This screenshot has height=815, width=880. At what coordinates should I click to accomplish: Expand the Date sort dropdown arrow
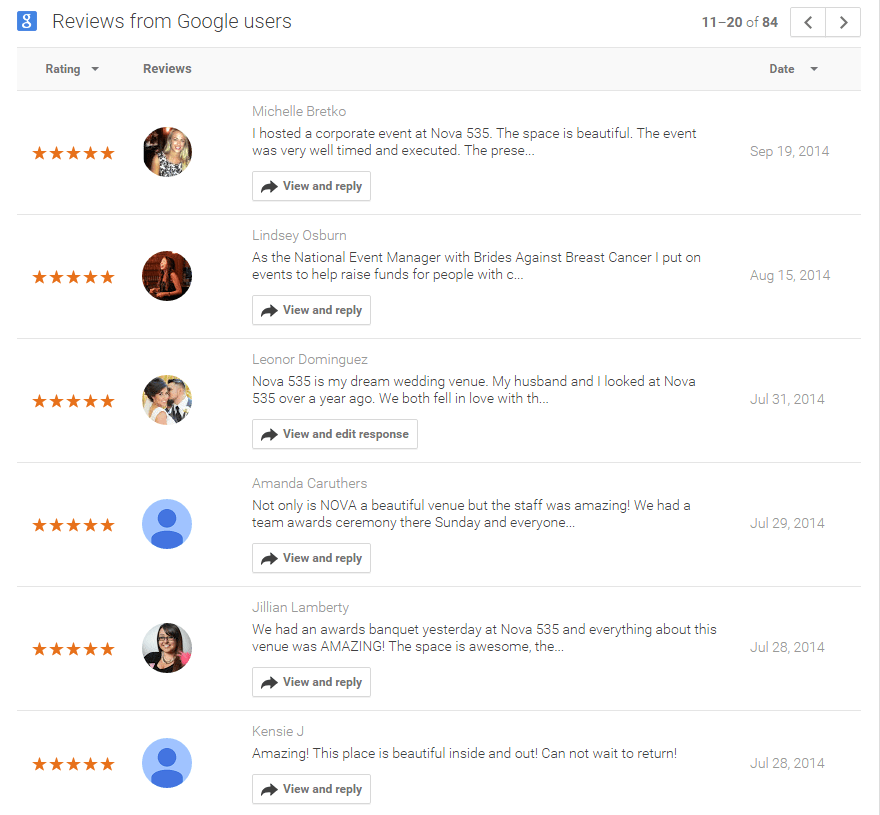pos(814,70)
